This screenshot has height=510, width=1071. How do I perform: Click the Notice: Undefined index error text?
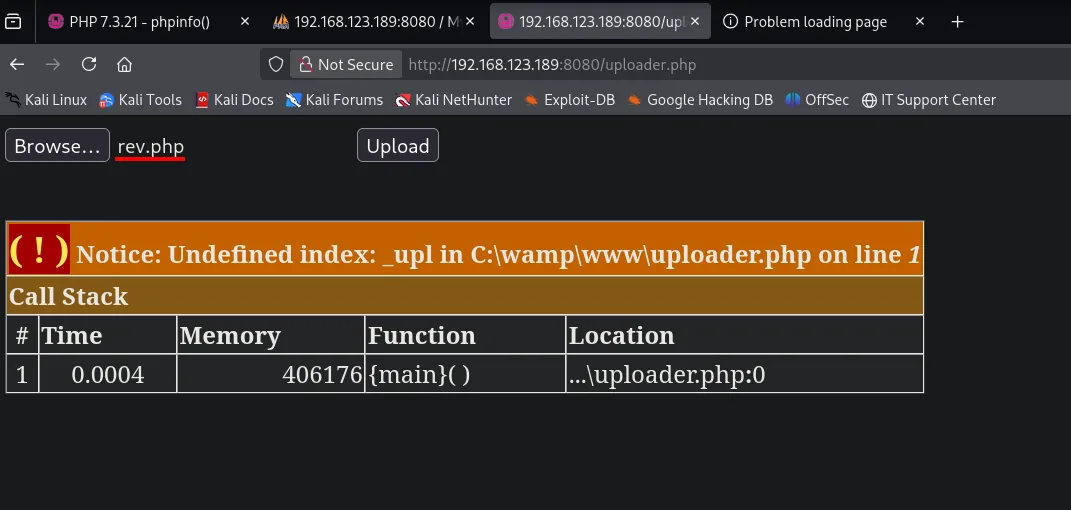coord(497,255)
